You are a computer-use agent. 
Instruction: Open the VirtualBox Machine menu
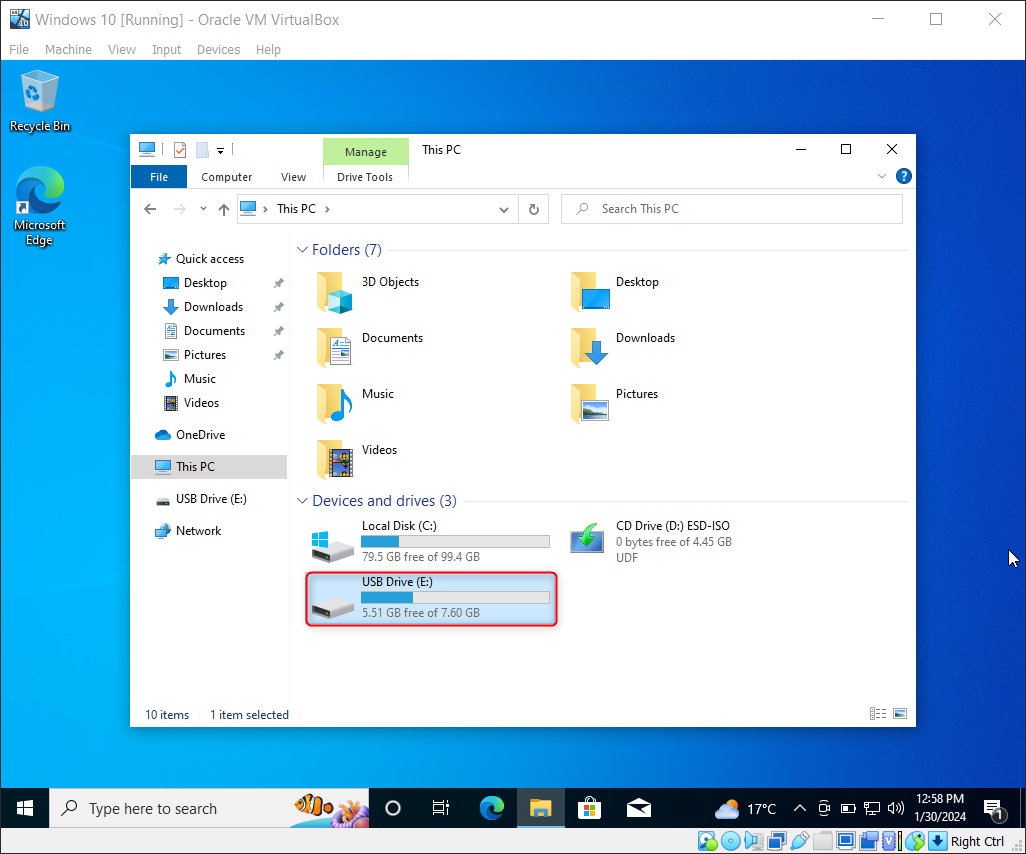coord(68,50)
